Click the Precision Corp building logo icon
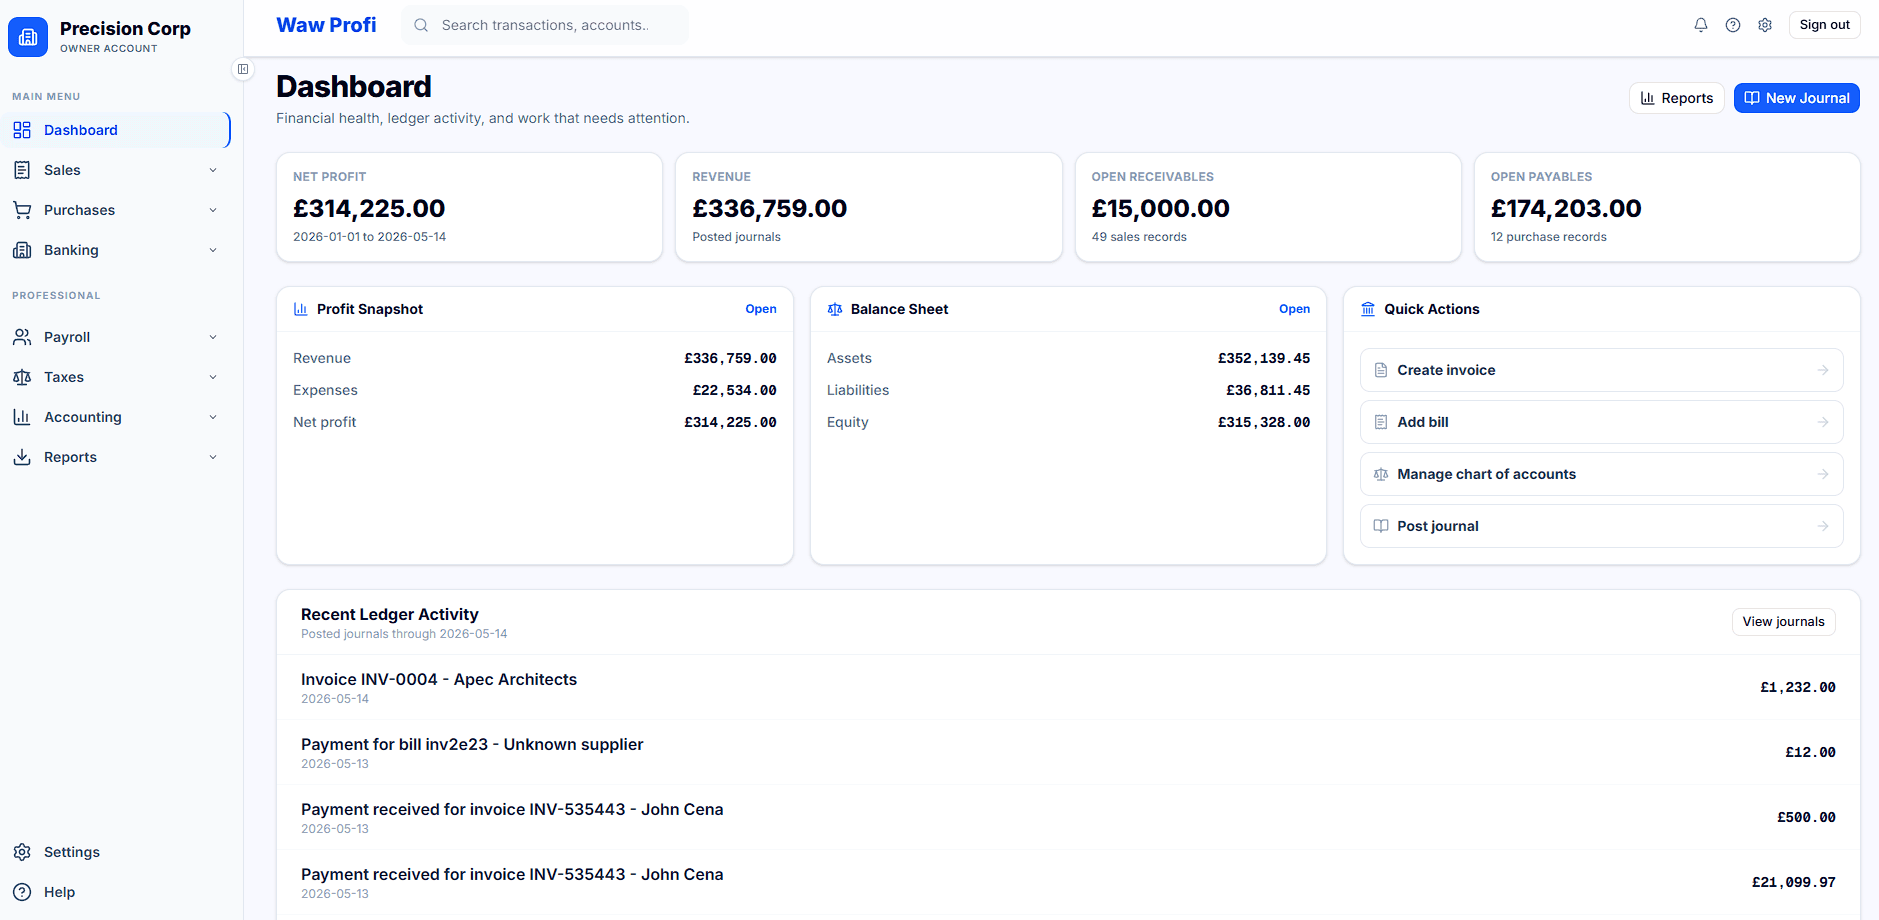The width and height of the screenshot is (1879, 920). pyautogui.click(x=28, y=37)
